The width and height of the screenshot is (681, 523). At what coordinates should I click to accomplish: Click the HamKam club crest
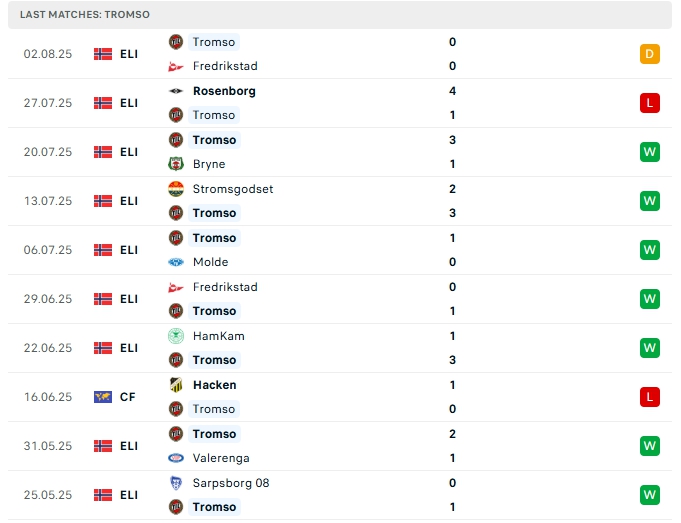click(176, 336)
